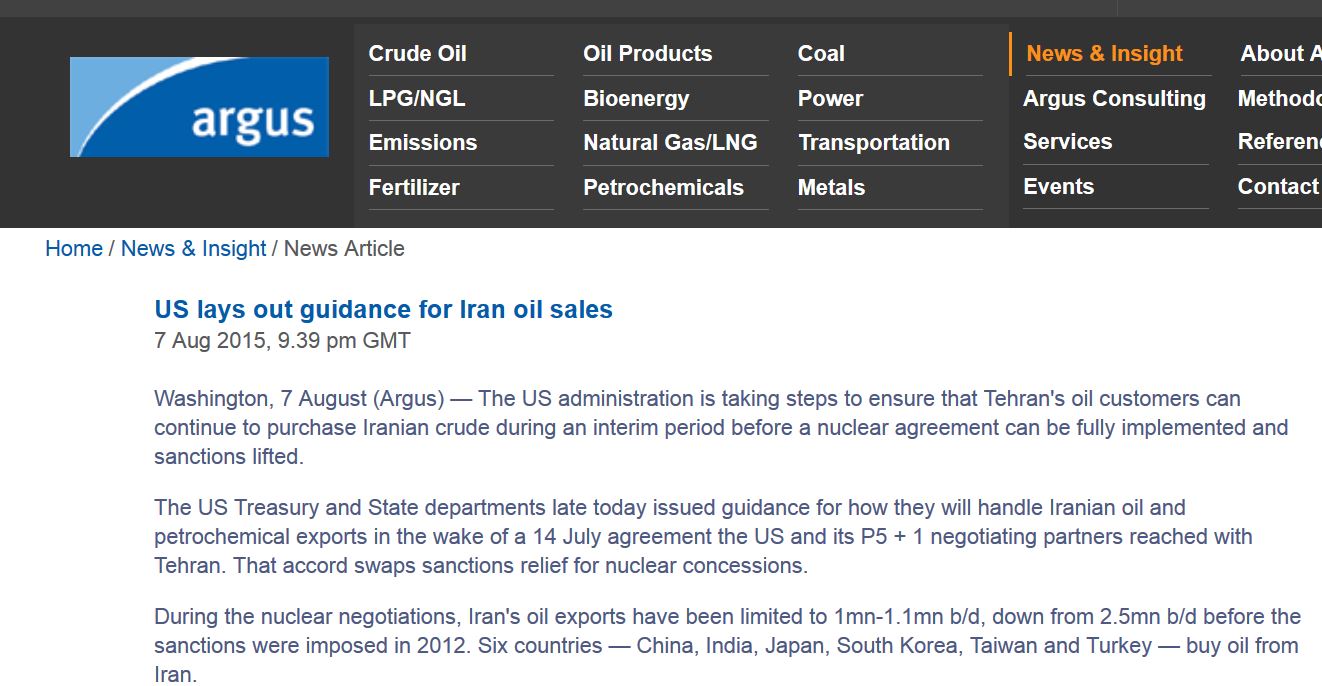The image size is (1322, 686).
Task: Open Natural Gas/LNG page
Action: [670, 143]
